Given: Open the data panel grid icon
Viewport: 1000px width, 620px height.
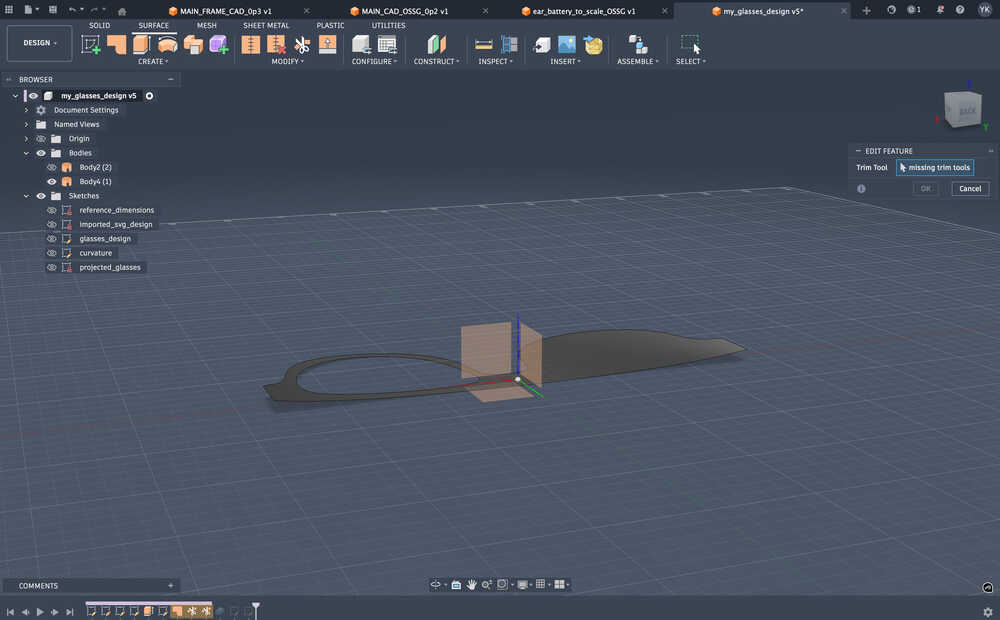Looking at the screenshot, I should click(x=9, y=10).
